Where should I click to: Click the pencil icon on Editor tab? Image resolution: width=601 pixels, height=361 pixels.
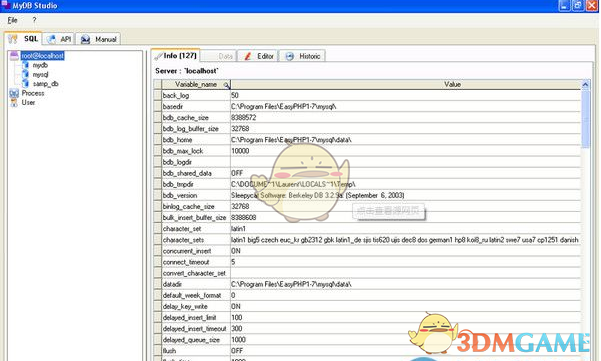click(248, 56)
